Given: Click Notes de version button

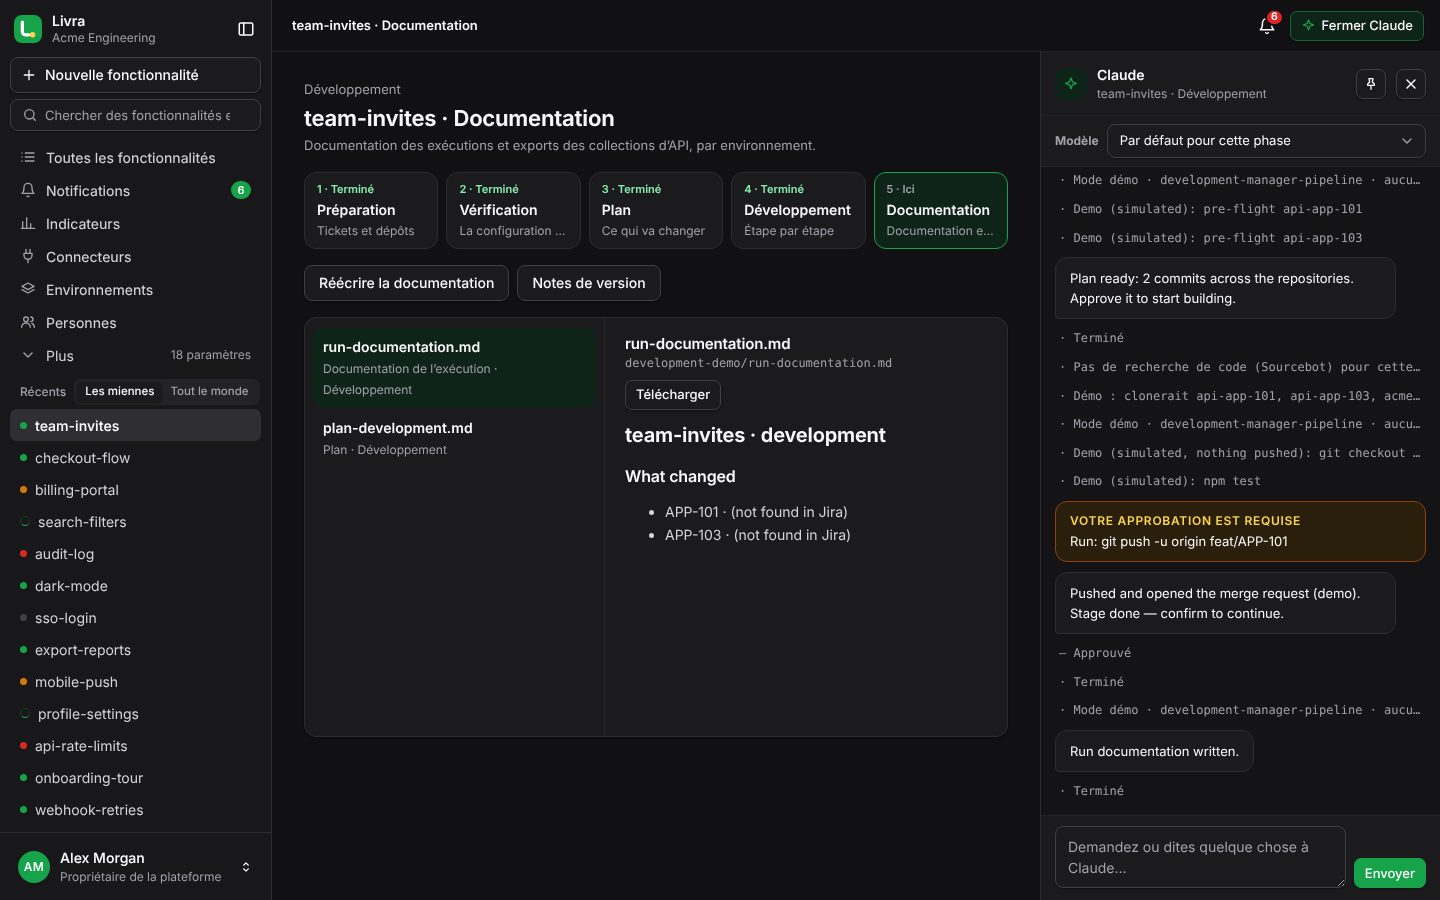Looking at the screenshot, I should 589,283.
